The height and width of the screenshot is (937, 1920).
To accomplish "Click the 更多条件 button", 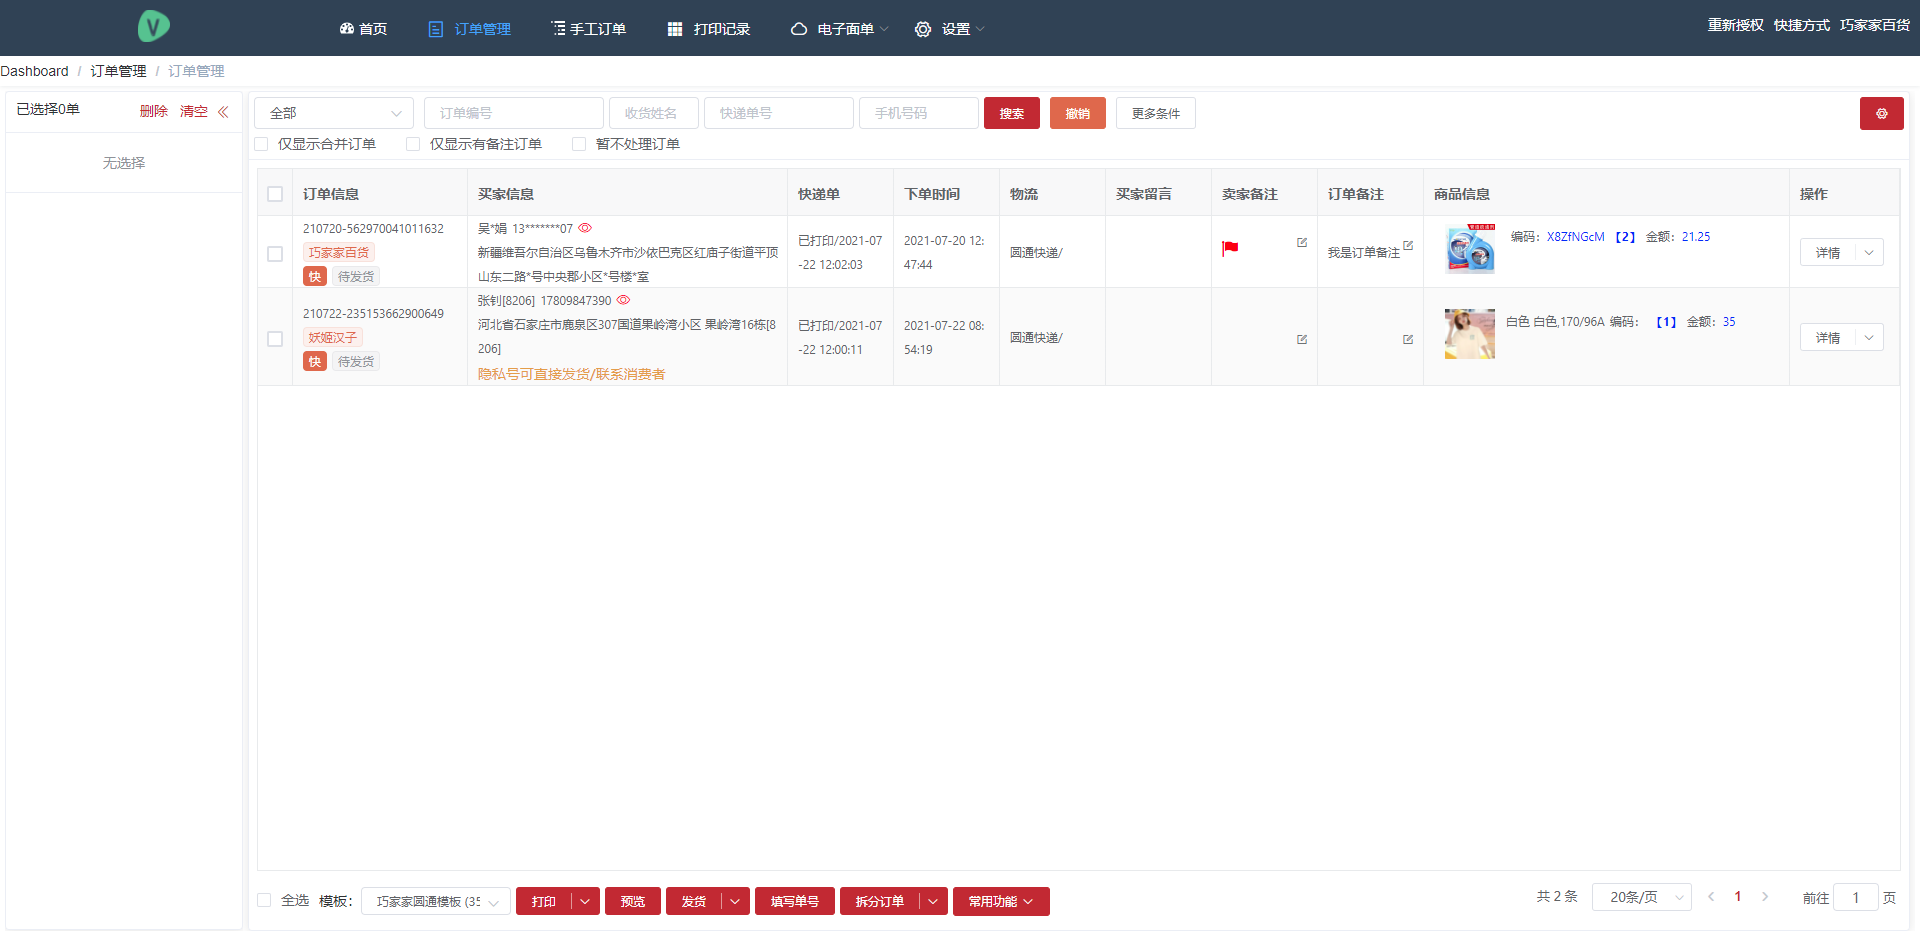I will 1155,113.
